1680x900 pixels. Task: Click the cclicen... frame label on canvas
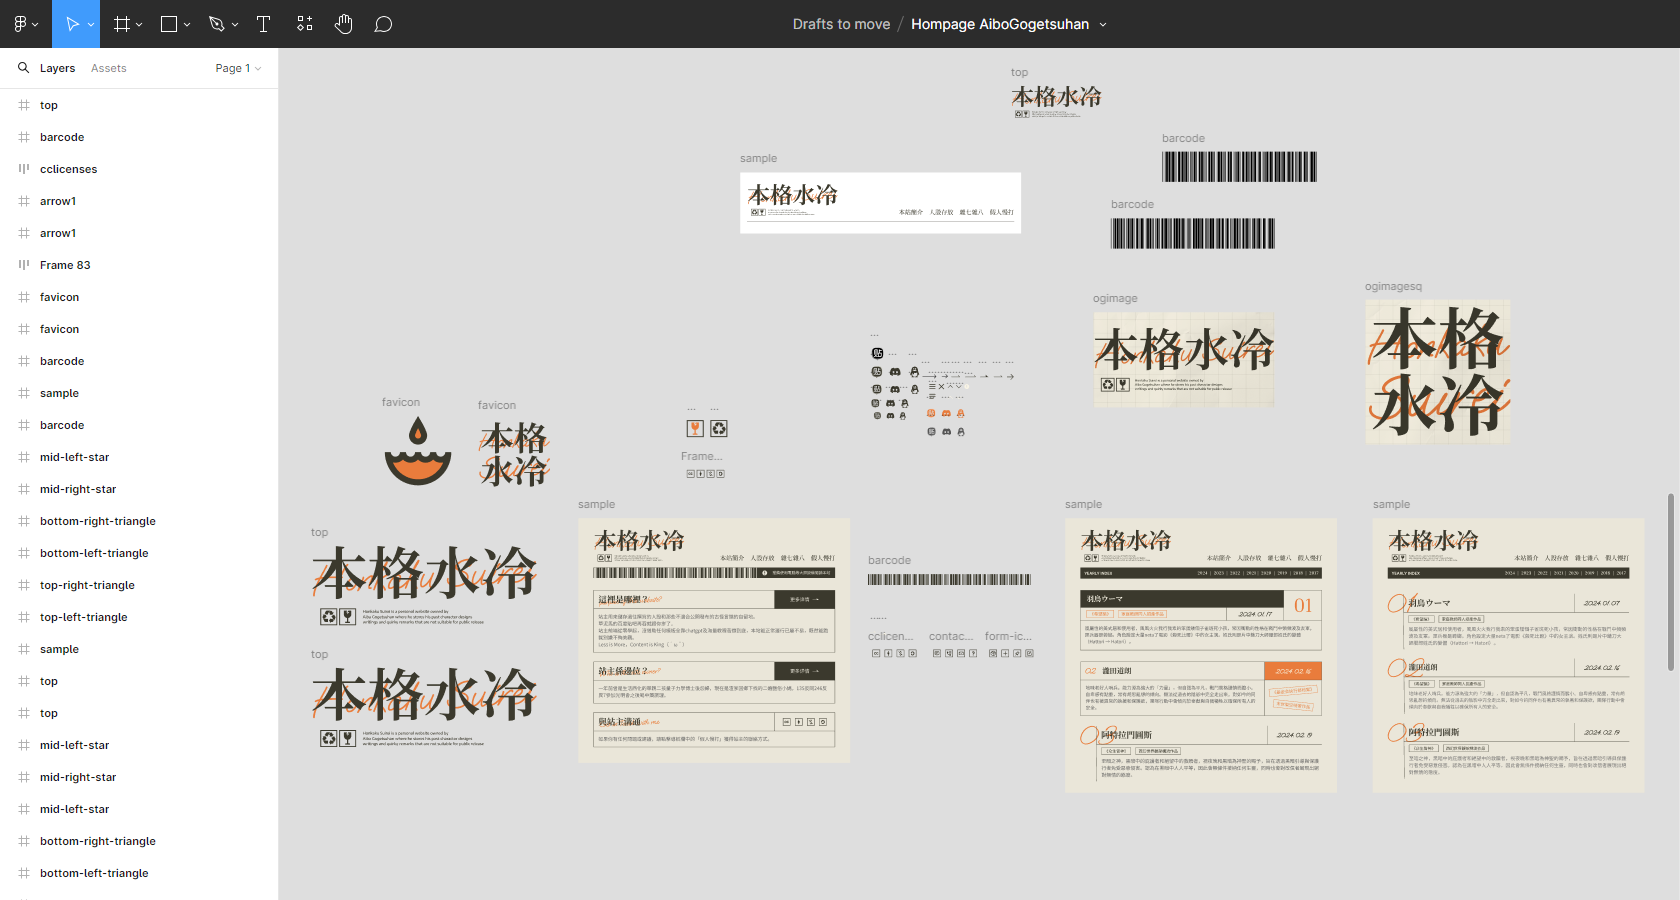coord(890,636)
